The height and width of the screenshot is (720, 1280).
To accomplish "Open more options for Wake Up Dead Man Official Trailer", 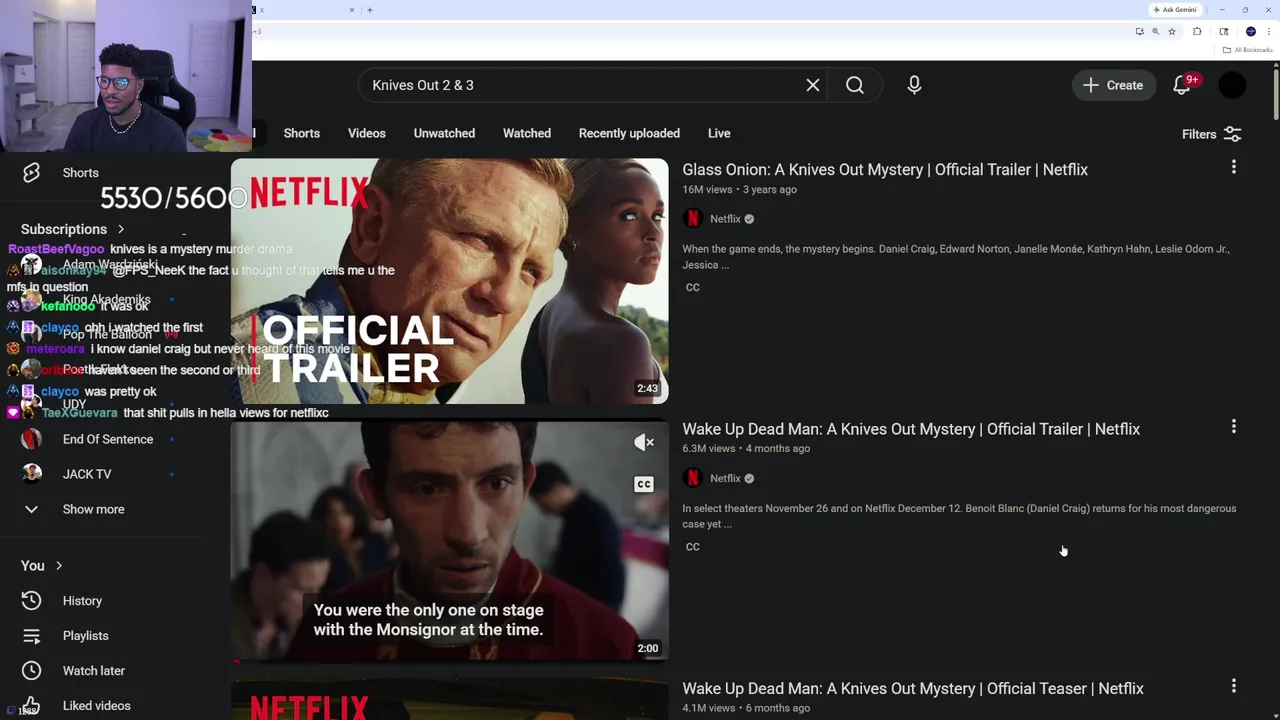I will 1234,427.
